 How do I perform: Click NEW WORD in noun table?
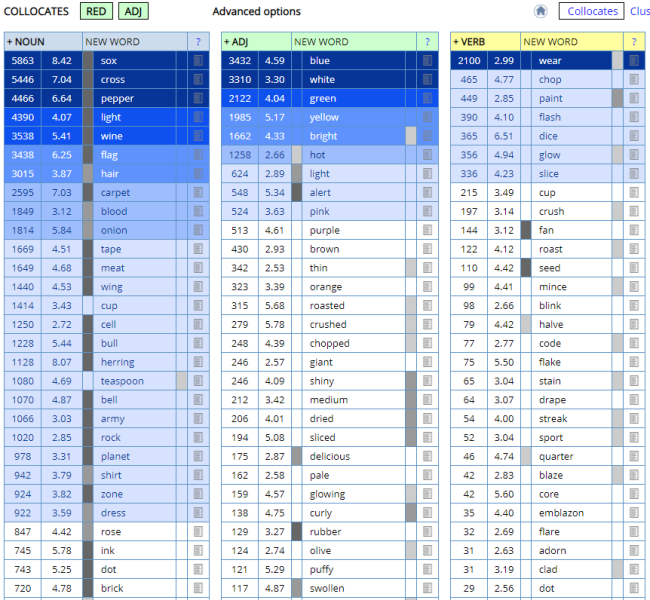pos(112,42)
